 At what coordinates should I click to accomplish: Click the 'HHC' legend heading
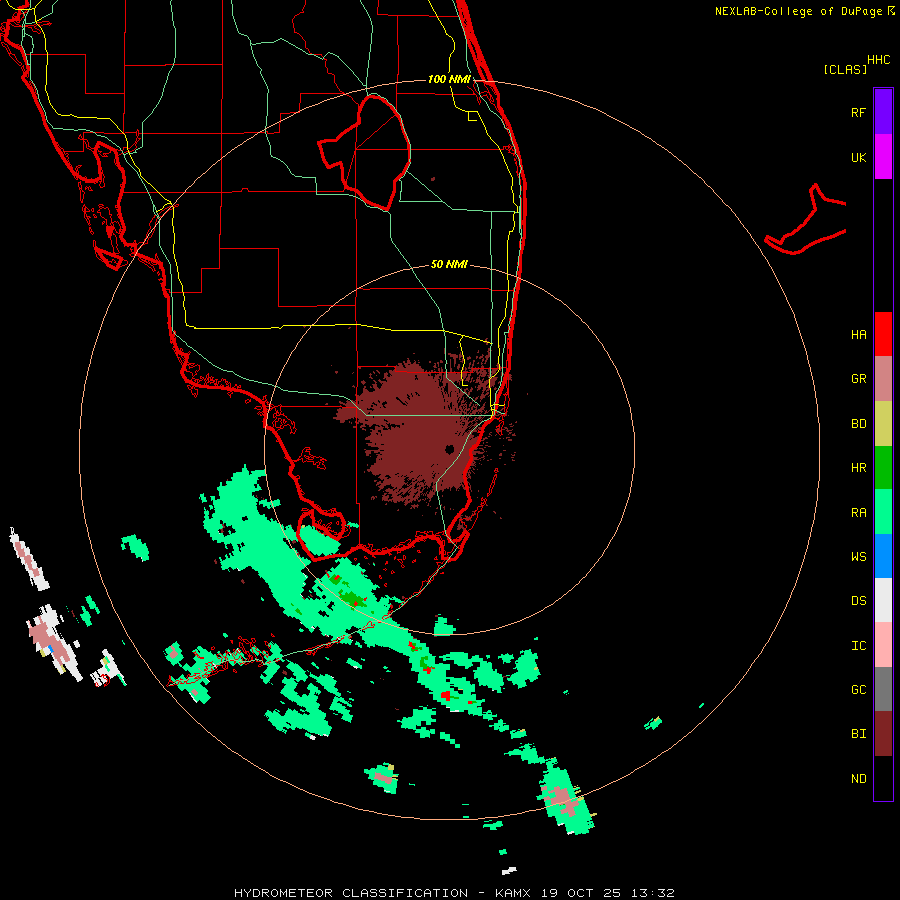click(879, 60)
